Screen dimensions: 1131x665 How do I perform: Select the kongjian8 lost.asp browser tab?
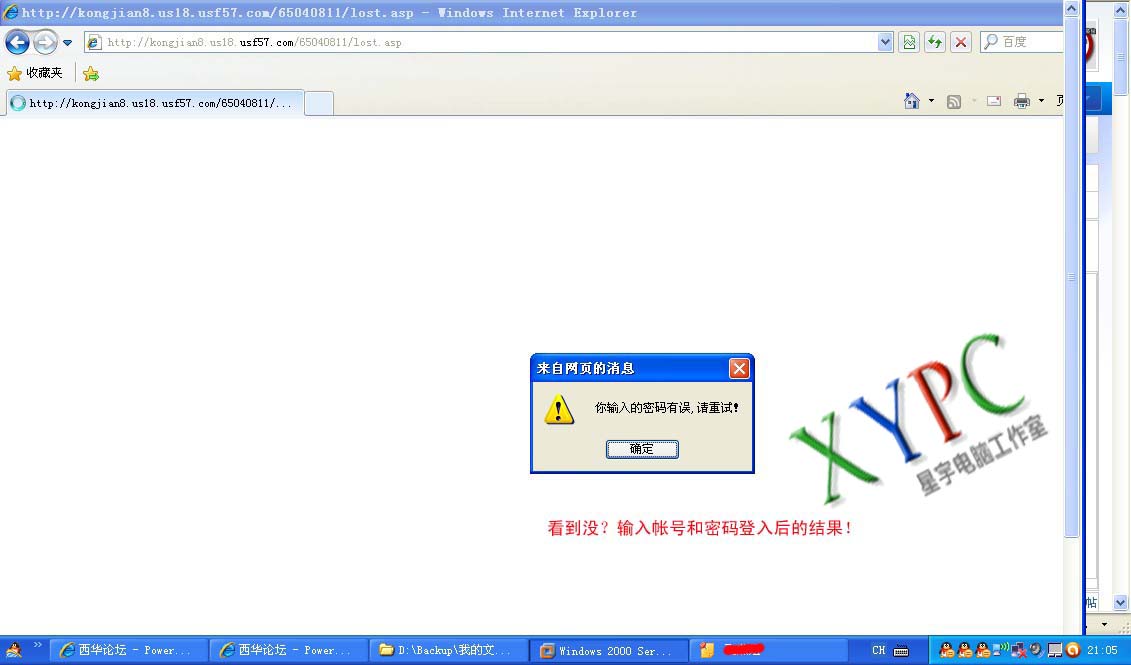click(155, 103)
